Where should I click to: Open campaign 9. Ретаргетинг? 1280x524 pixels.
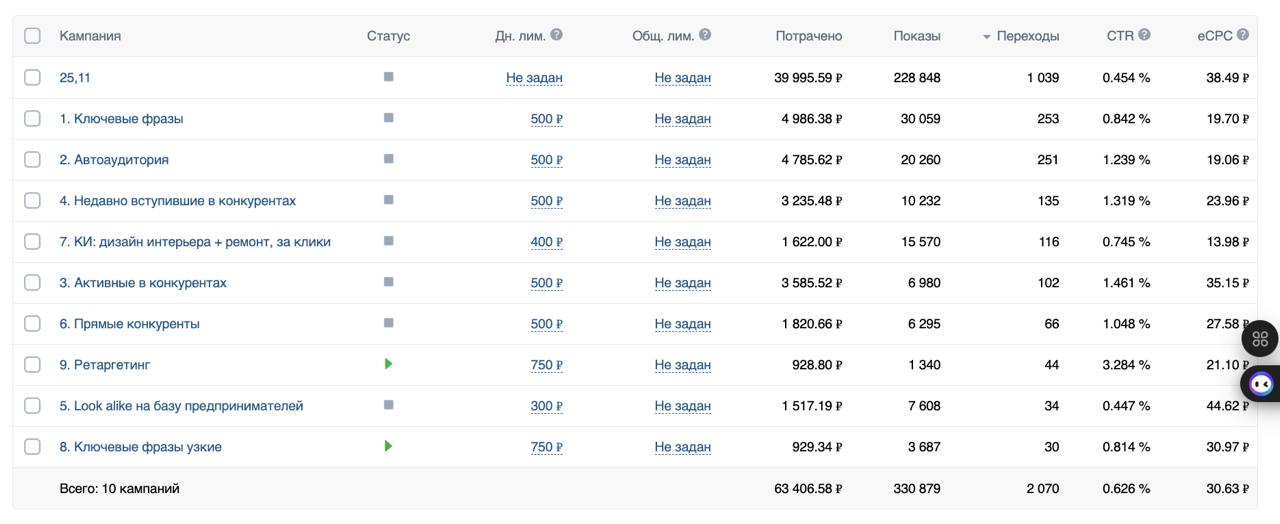(105, 364)
